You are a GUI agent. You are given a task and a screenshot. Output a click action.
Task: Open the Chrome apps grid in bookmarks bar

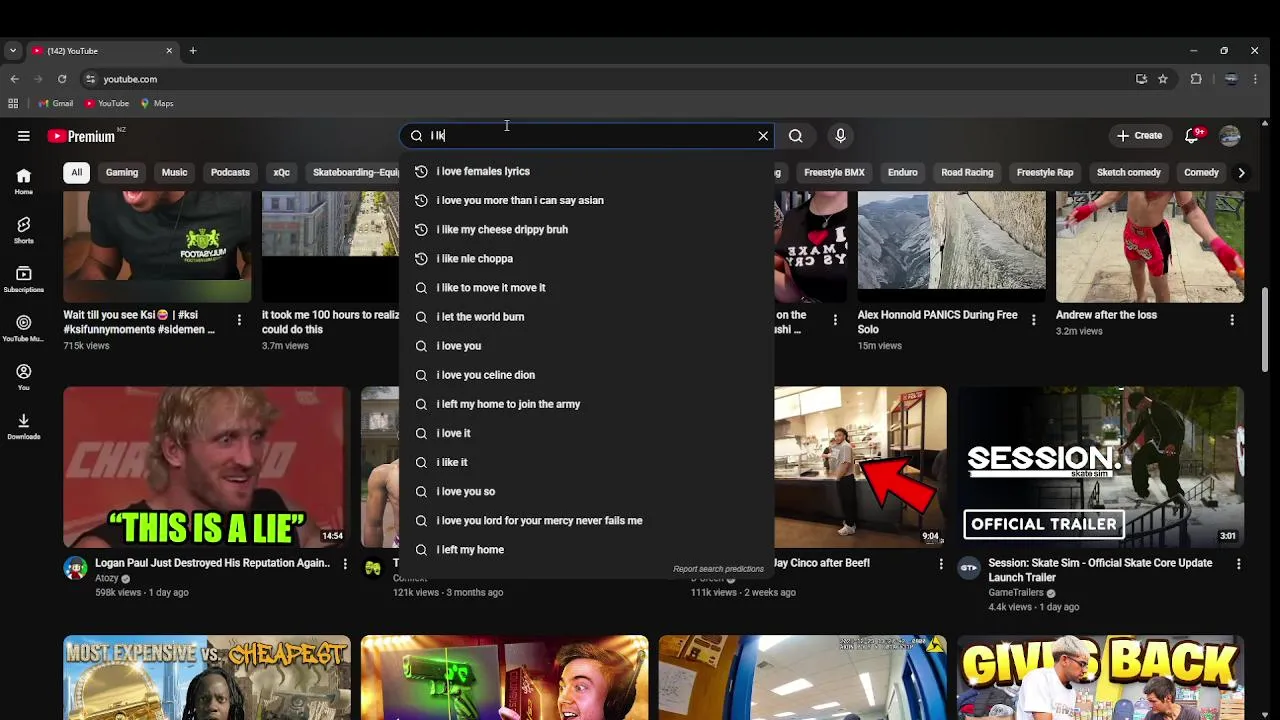13,103
